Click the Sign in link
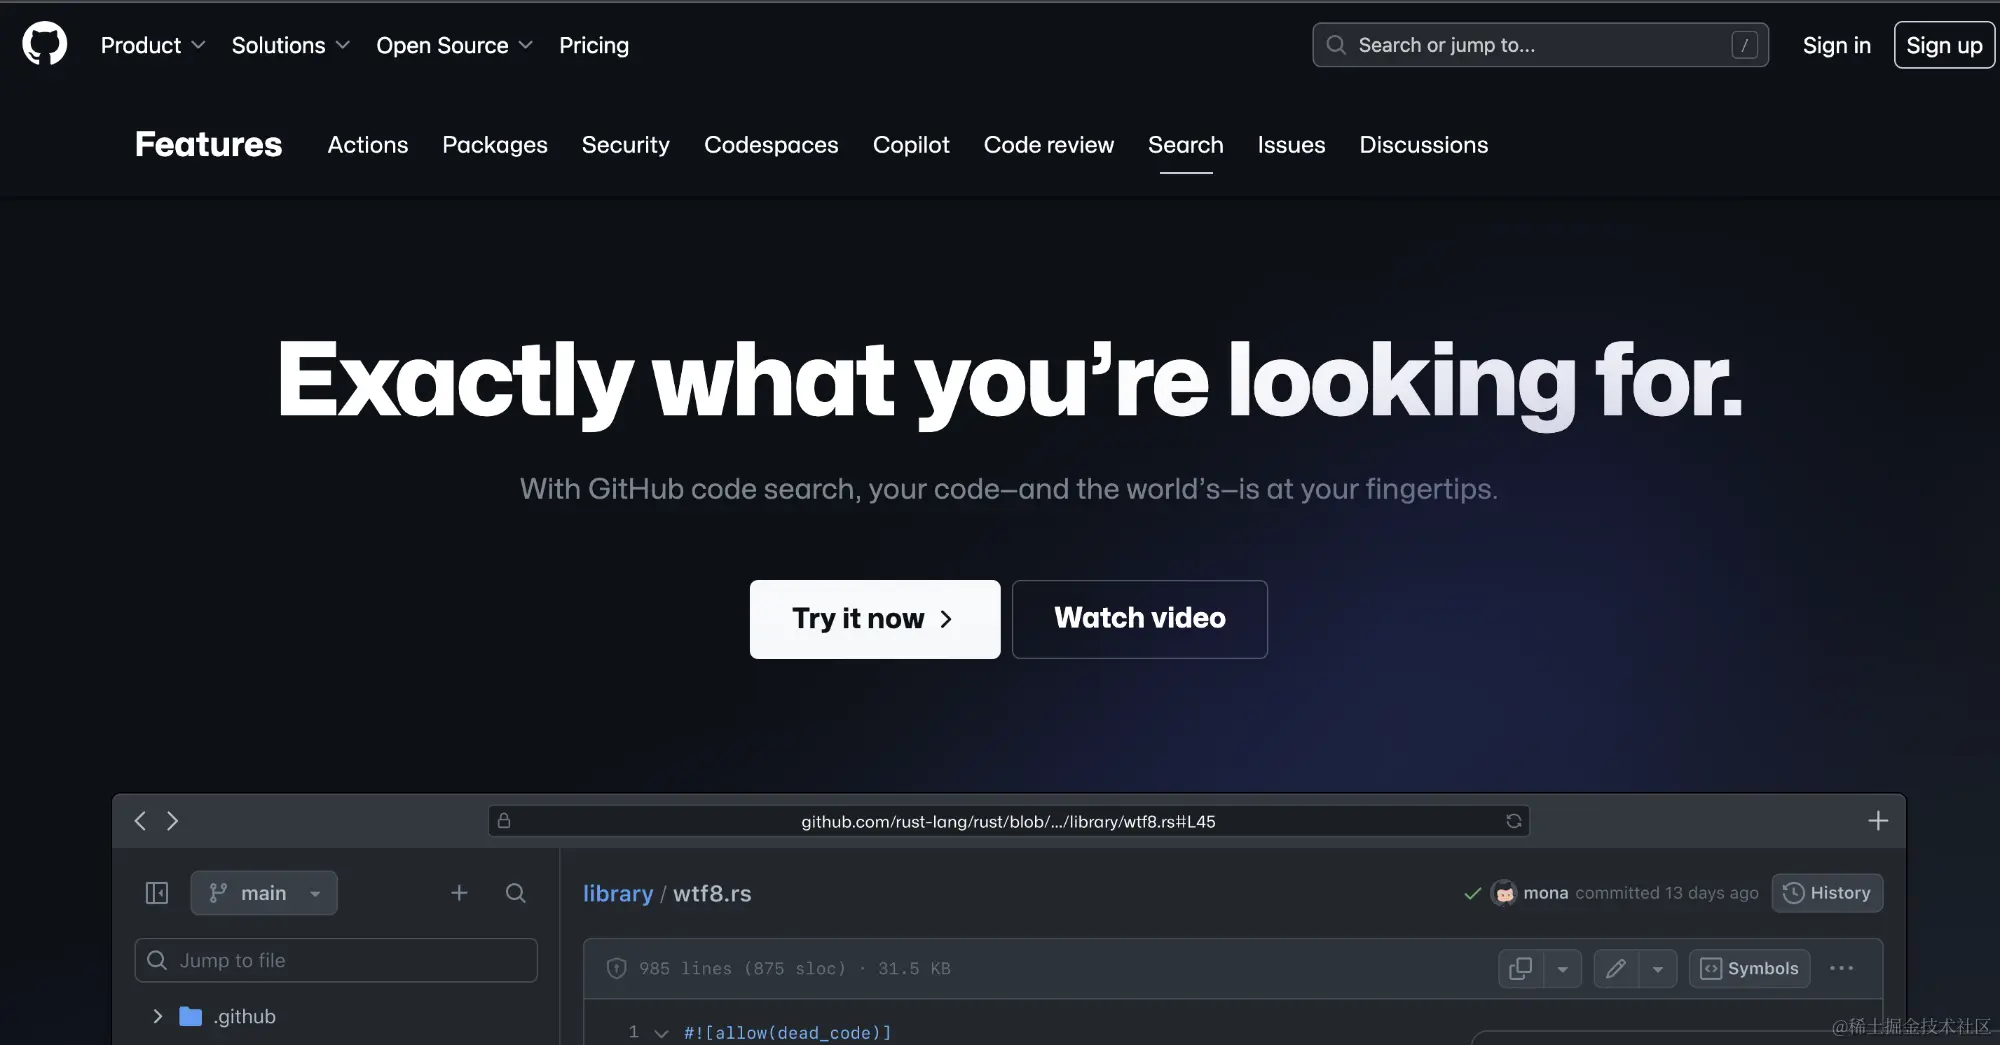This screenshot has width=2000, height=1045. point(1836,45)
